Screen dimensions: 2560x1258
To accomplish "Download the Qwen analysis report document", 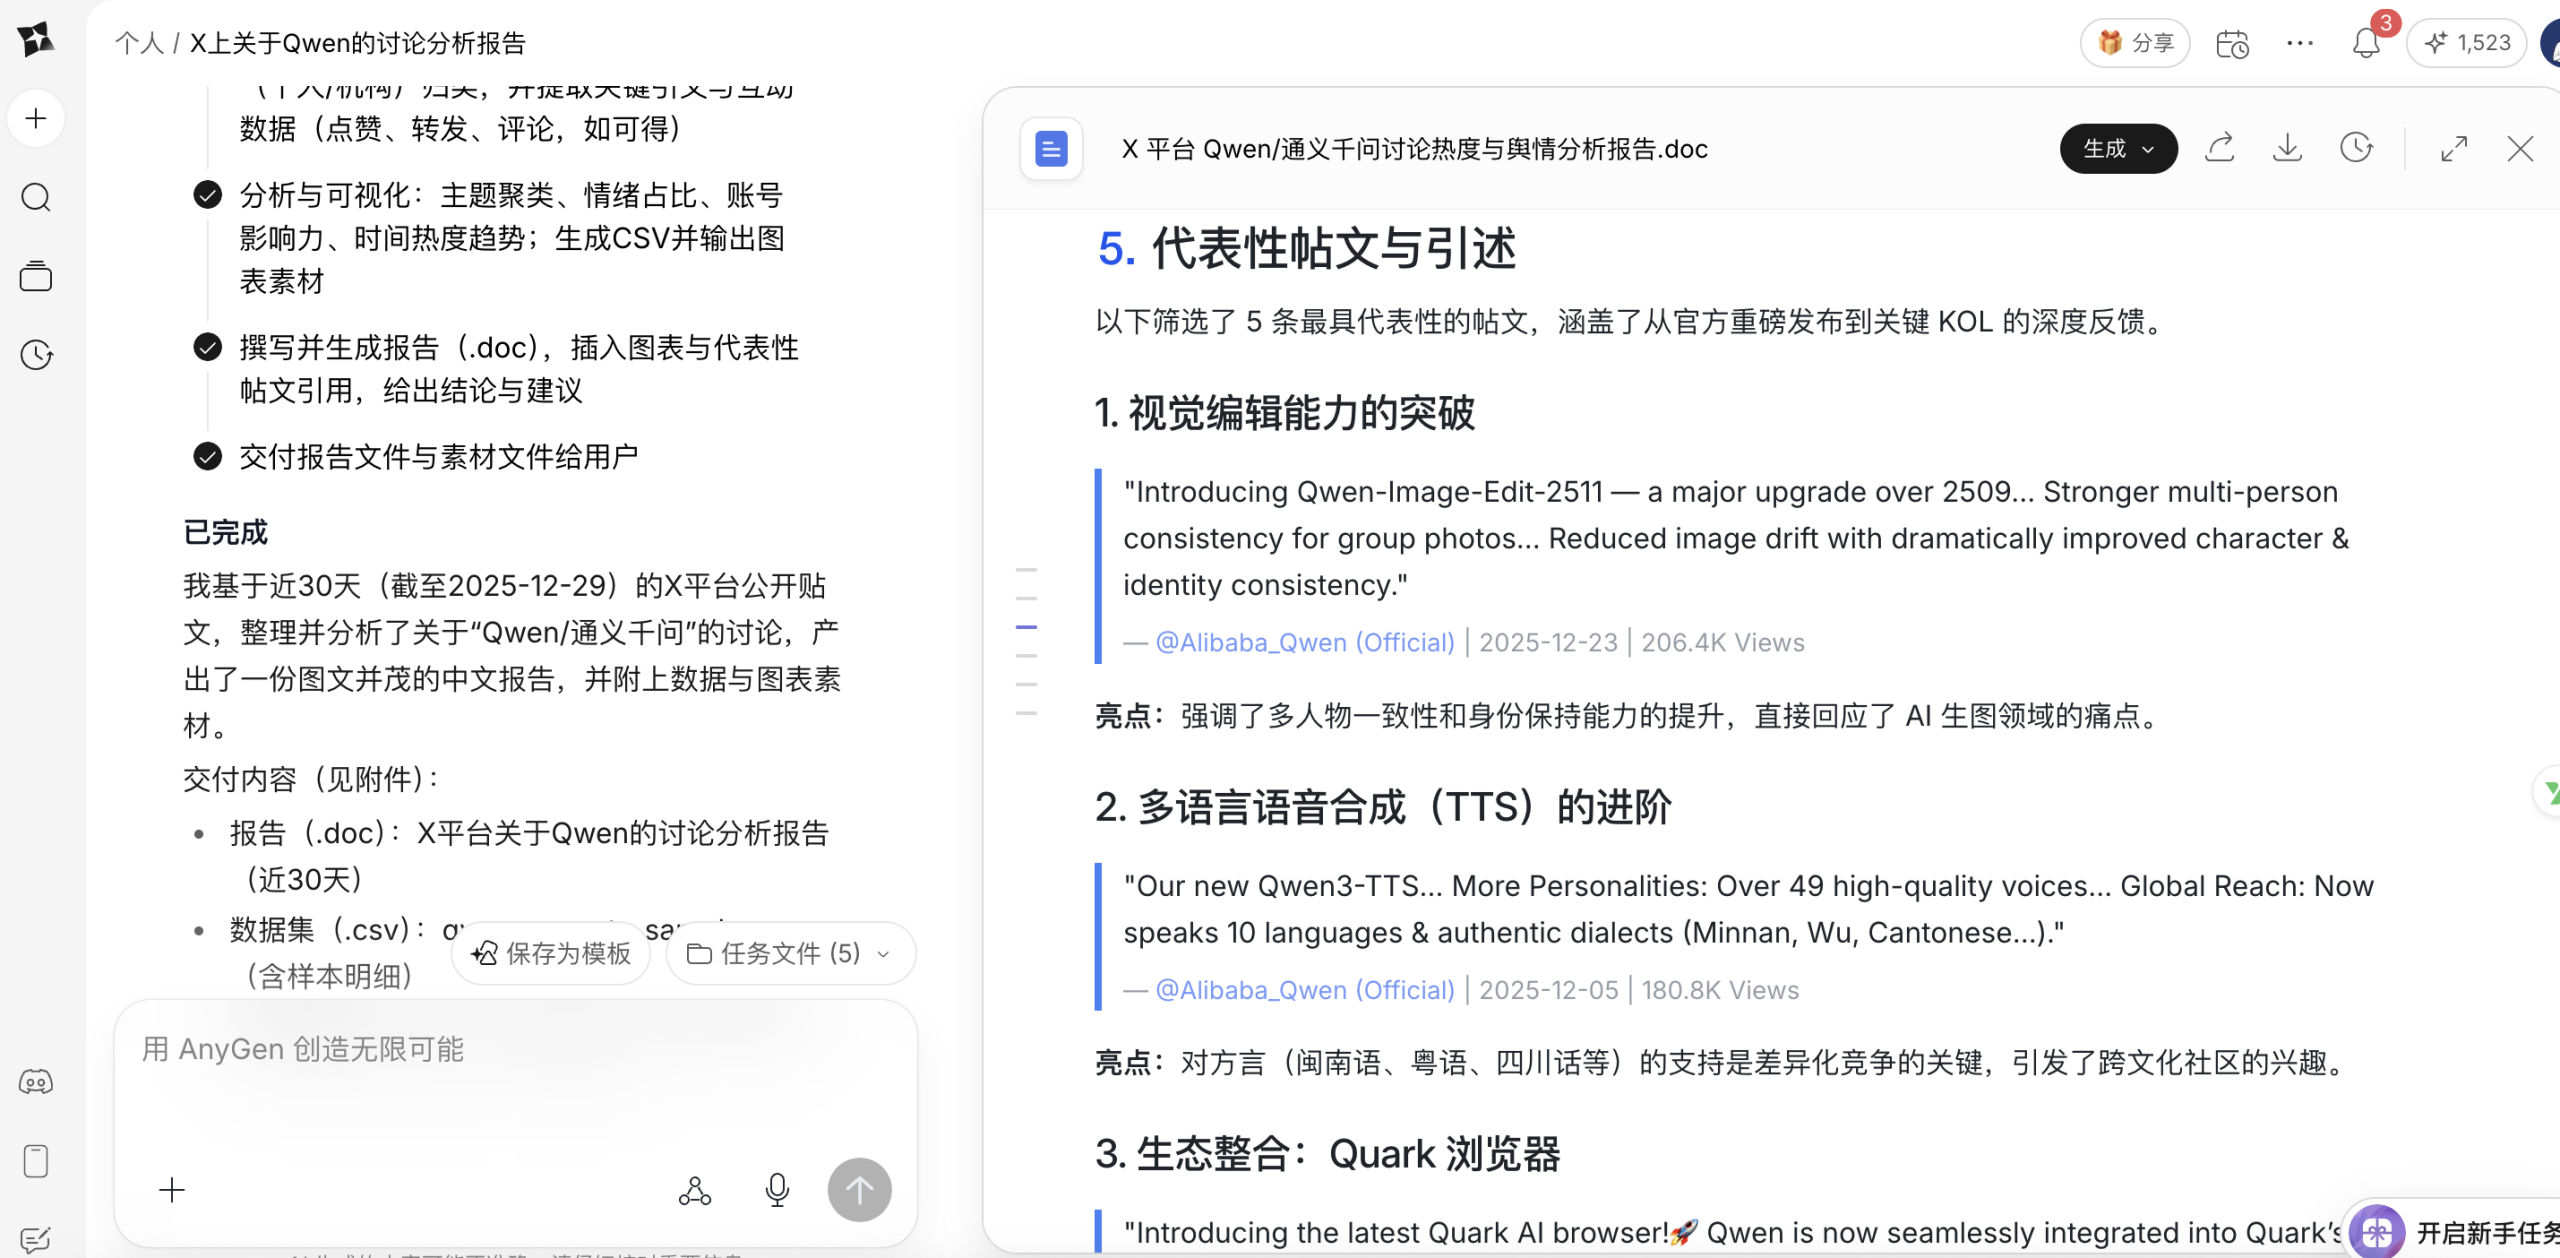I will coord(2288,147).
